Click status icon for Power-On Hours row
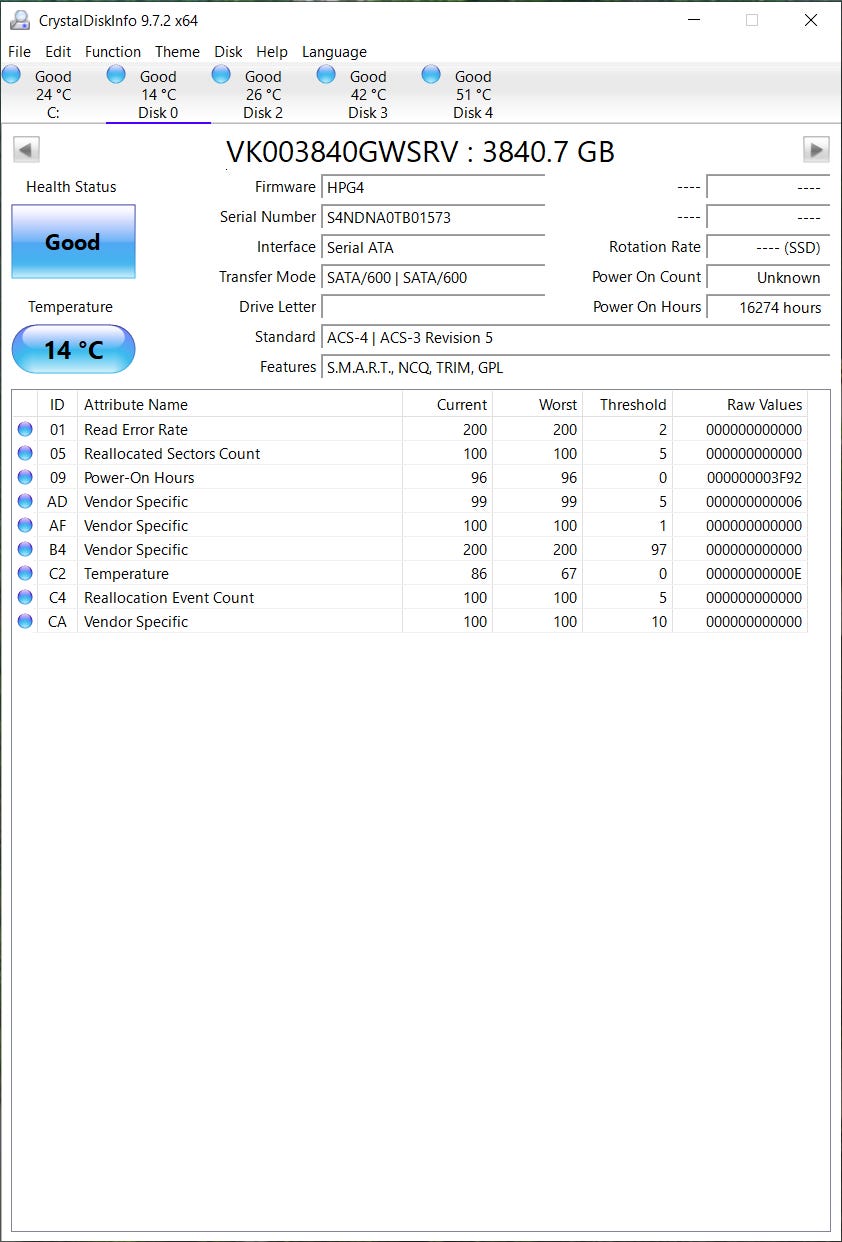842x1242 pixels. (x=25, y=478)
